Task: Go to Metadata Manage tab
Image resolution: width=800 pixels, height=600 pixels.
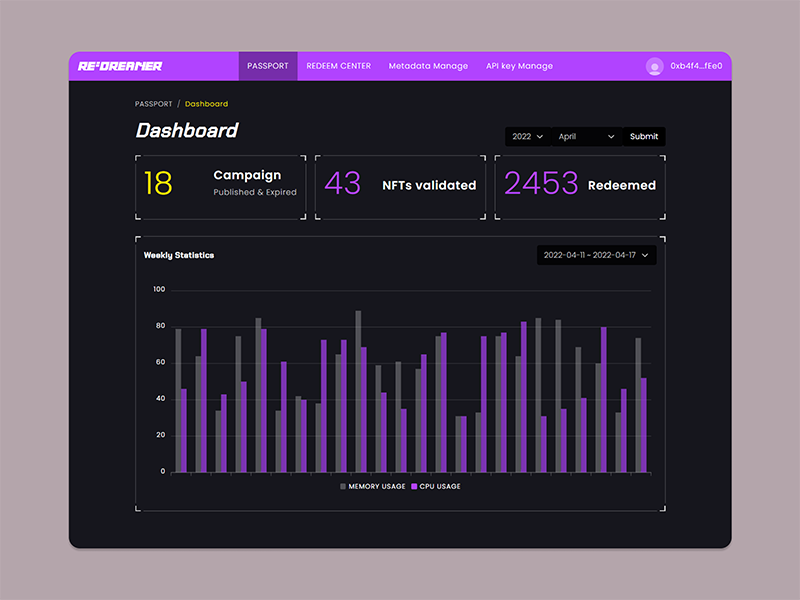Action: (428, 66)
